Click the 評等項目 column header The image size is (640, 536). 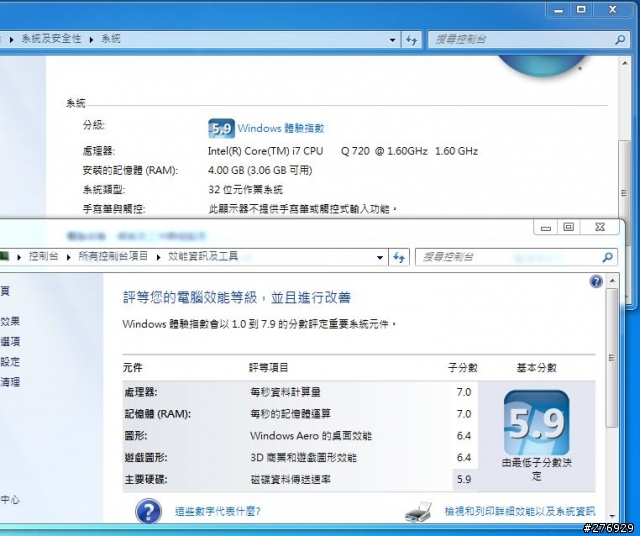(x=269, y=368)
